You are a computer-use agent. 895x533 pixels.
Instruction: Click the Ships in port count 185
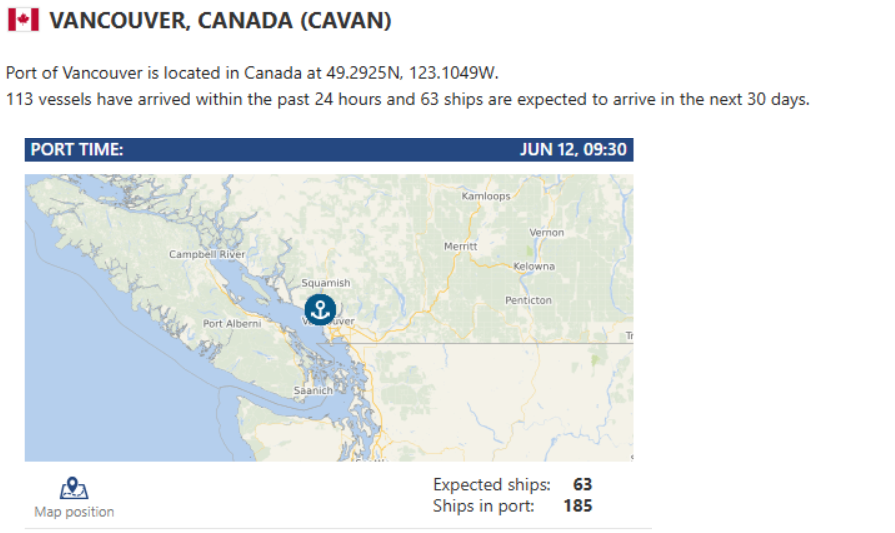pyautogui.click(x=578, y=506)
